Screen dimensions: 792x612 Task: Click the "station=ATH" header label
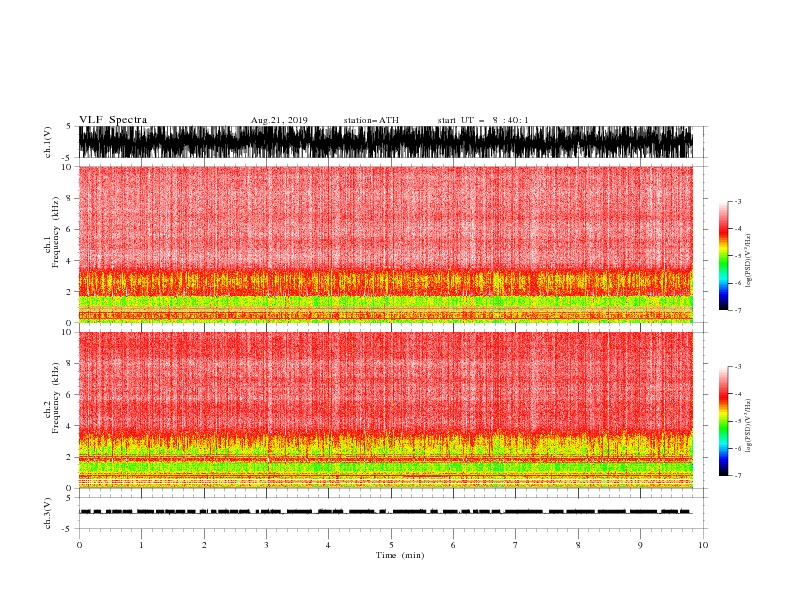[371, 120]
